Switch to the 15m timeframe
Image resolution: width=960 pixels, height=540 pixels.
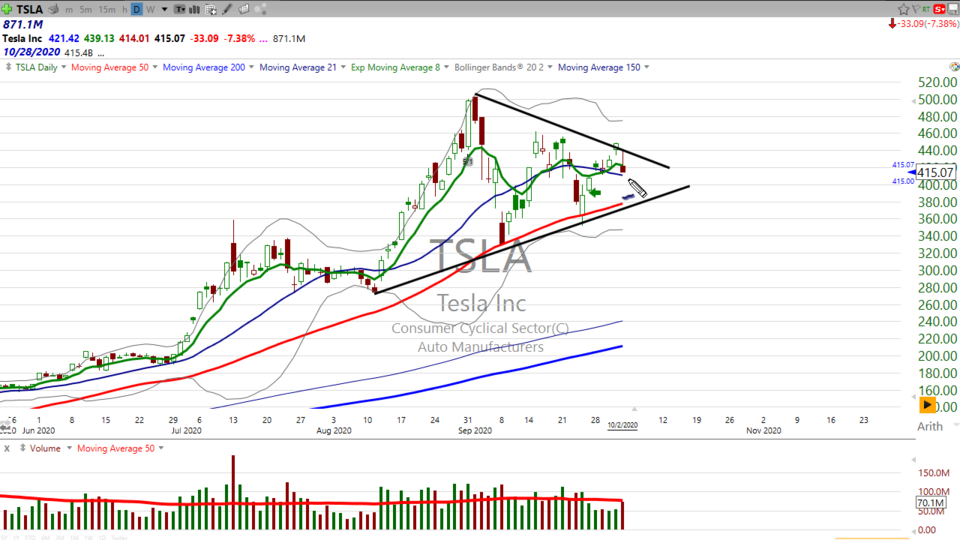click(107, 10)
